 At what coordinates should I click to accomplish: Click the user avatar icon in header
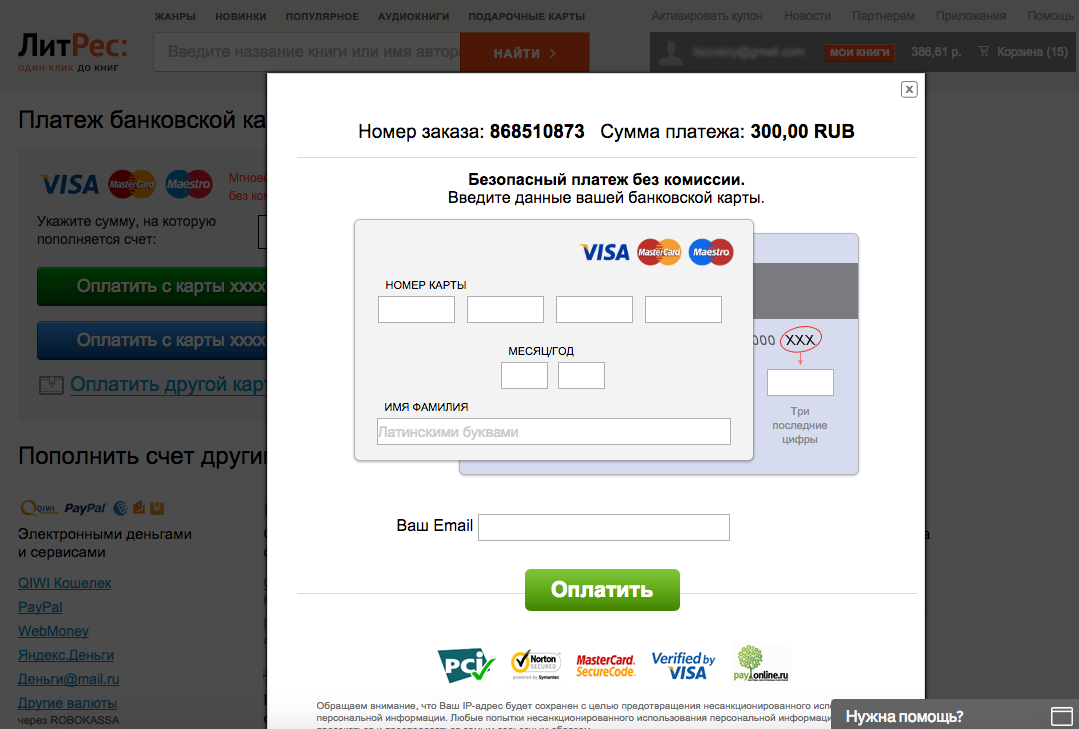(670, 52)
